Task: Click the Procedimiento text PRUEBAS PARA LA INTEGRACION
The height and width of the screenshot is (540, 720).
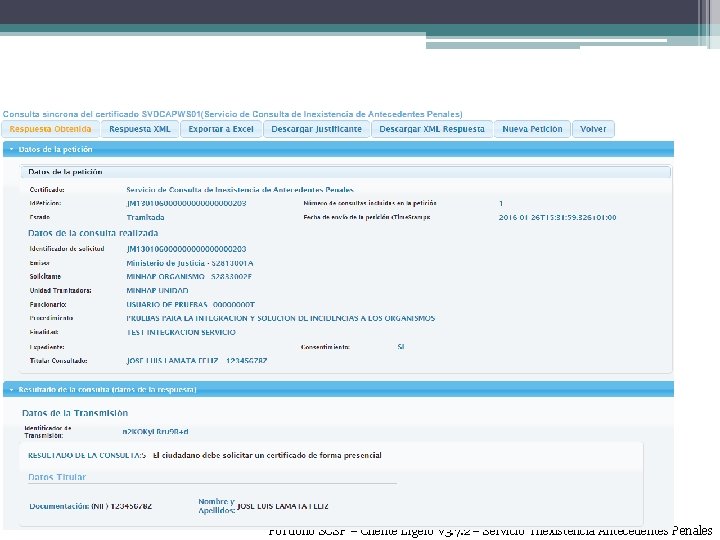Action: coord(281,318)
